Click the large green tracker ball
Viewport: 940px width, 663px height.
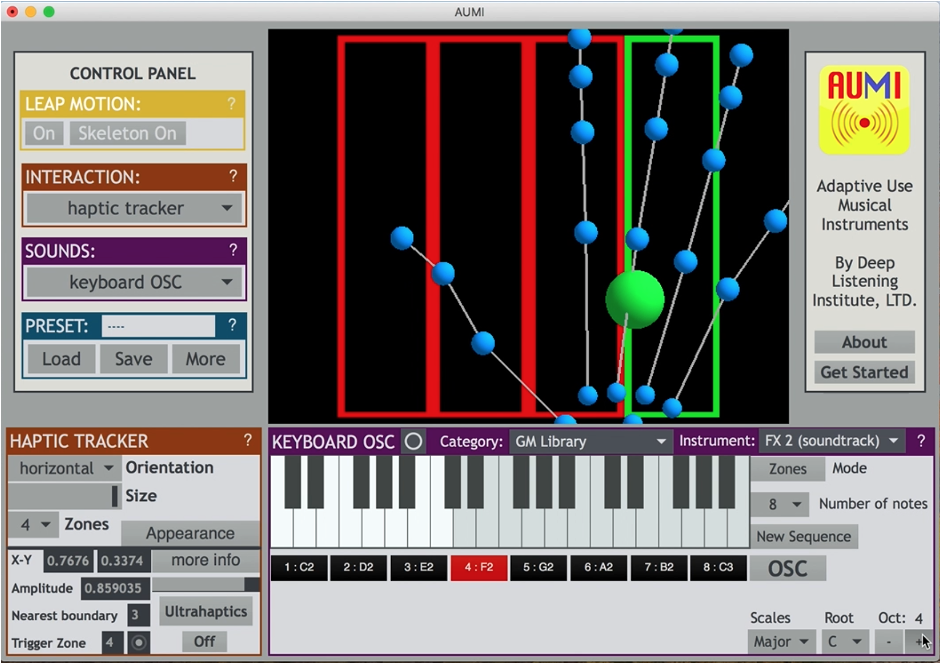[635, 299]
